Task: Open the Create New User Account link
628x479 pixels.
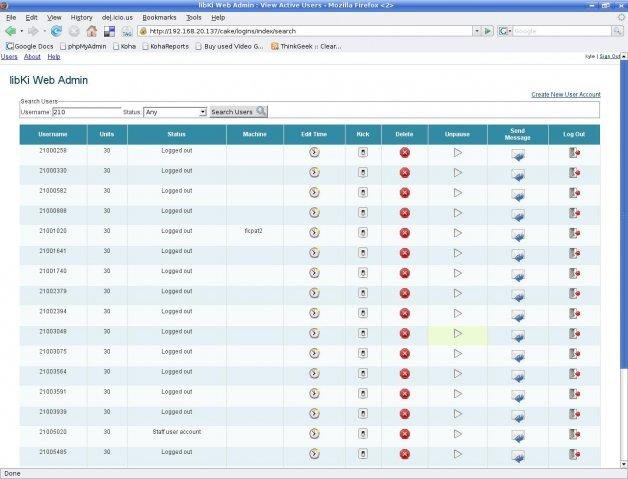Action: pos(565,94)
